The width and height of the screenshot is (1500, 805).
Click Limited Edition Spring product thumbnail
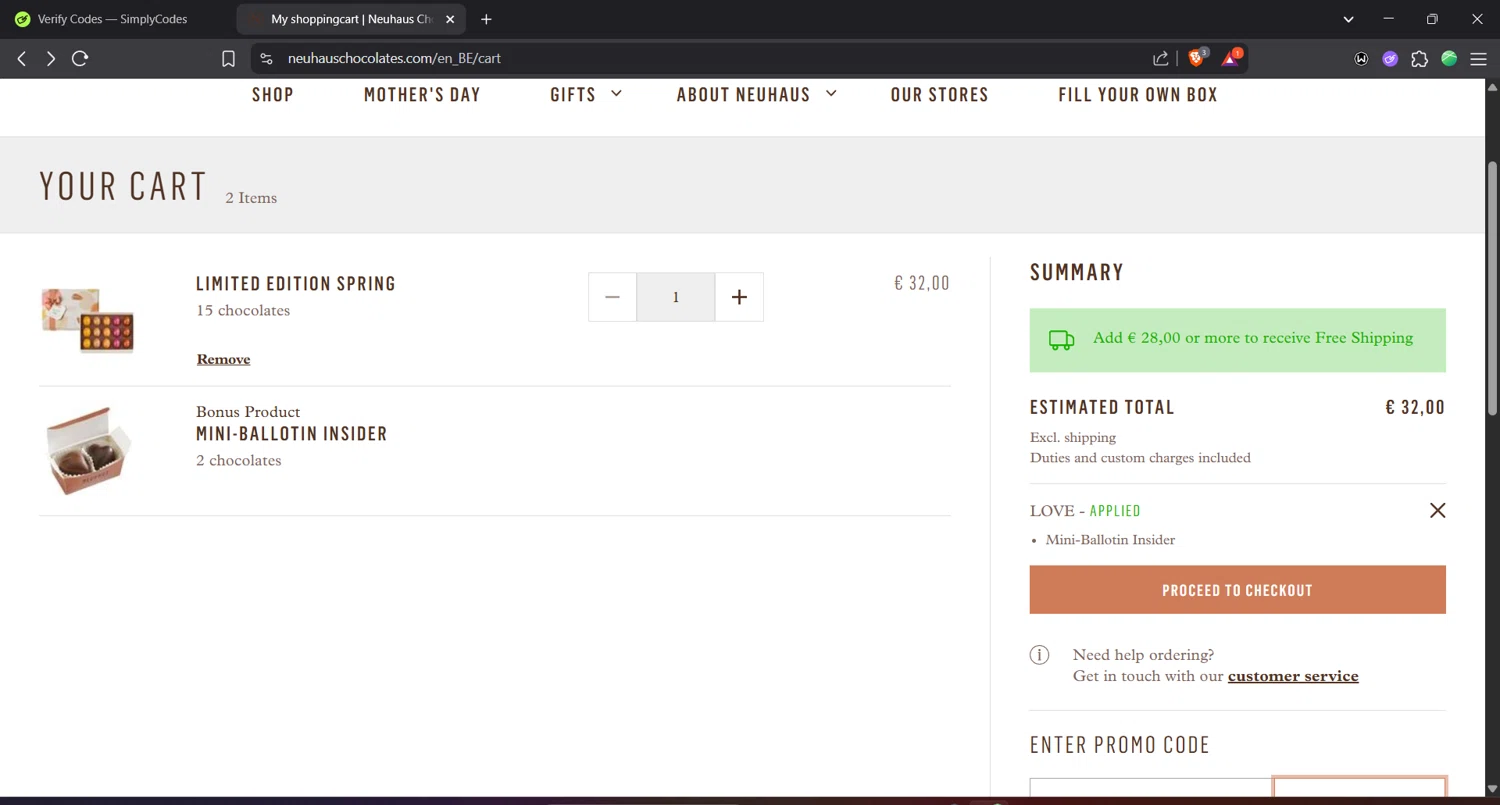pyautogui.click(x=88, y=320)
